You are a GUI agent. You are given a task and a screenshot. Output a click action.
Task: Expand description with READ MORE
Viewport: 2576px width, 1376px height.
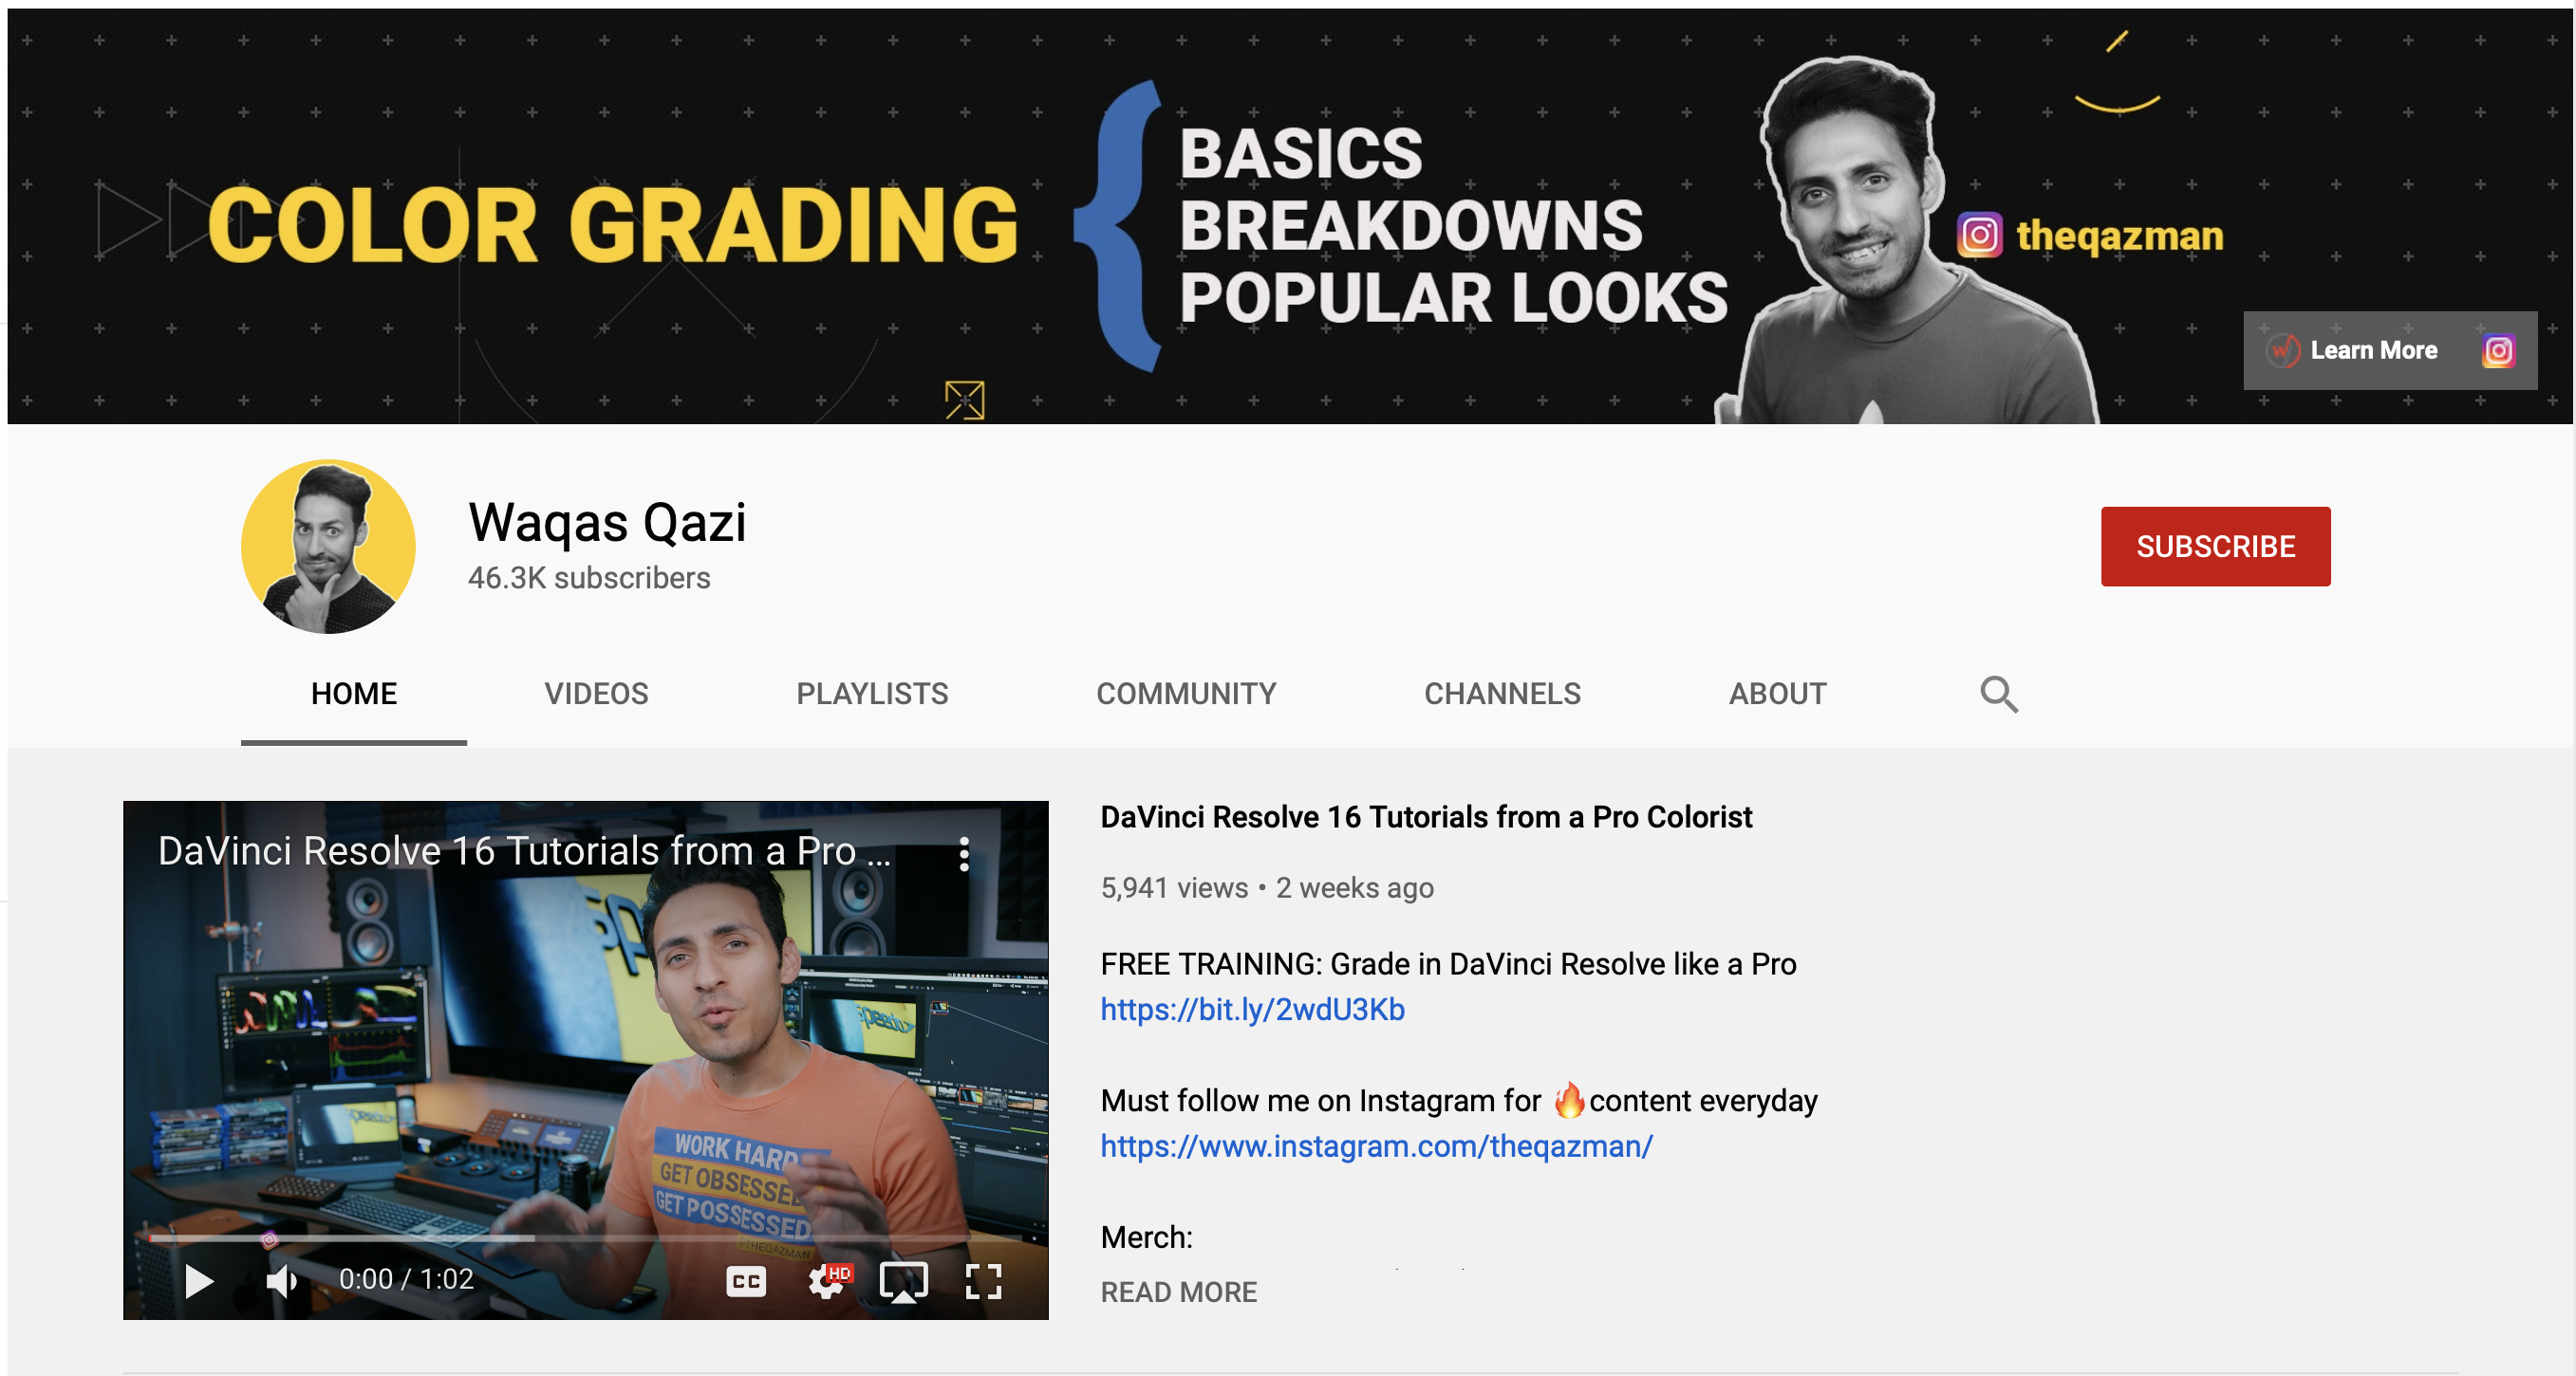(1178, 1292)
